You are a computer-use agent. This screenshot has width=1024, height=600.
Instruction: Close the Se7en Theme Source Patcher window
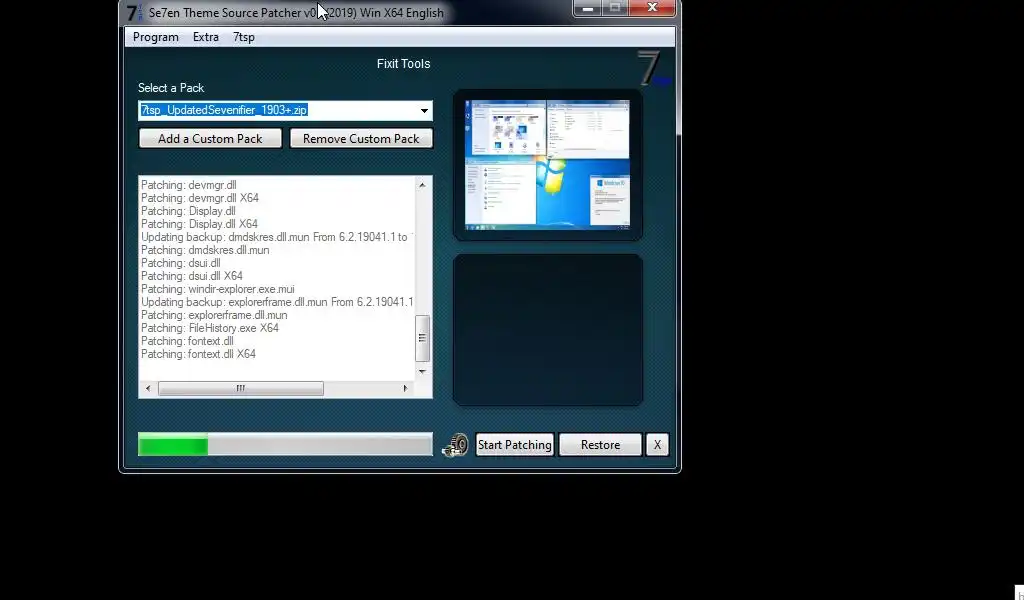point(652,8)
